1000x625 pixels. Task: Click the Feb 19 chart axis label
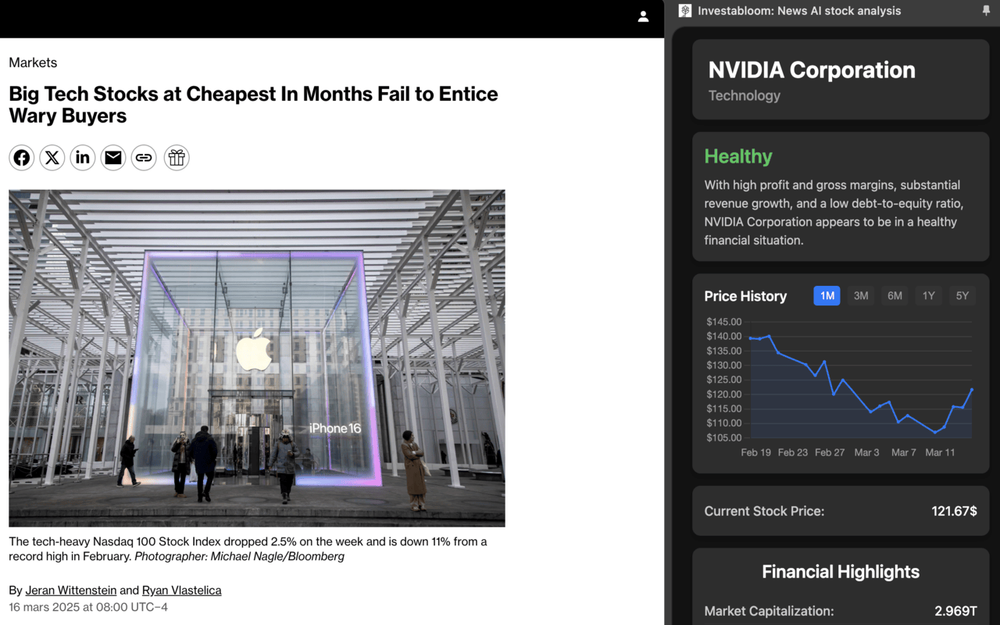756,452
